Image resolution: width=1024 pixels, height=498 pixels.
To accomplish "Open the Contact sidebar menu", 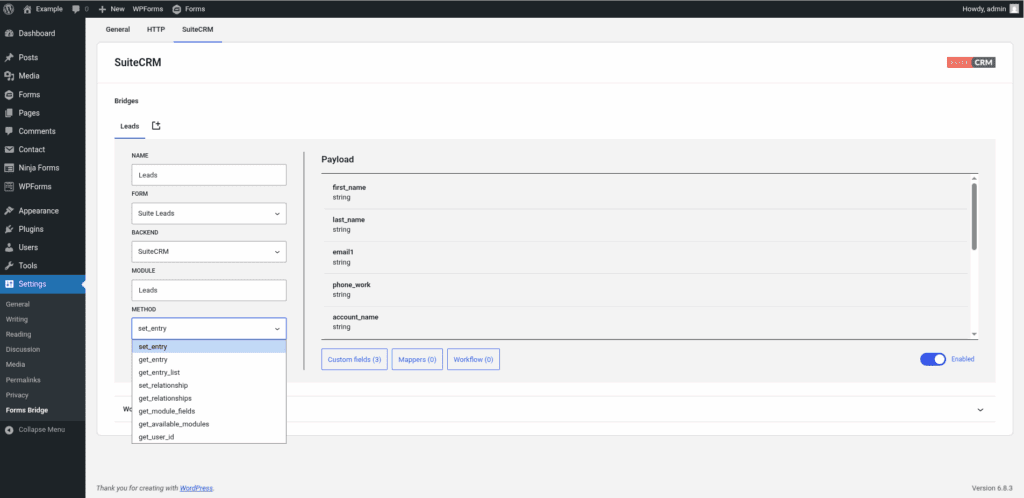I will [x=42, y=149].
